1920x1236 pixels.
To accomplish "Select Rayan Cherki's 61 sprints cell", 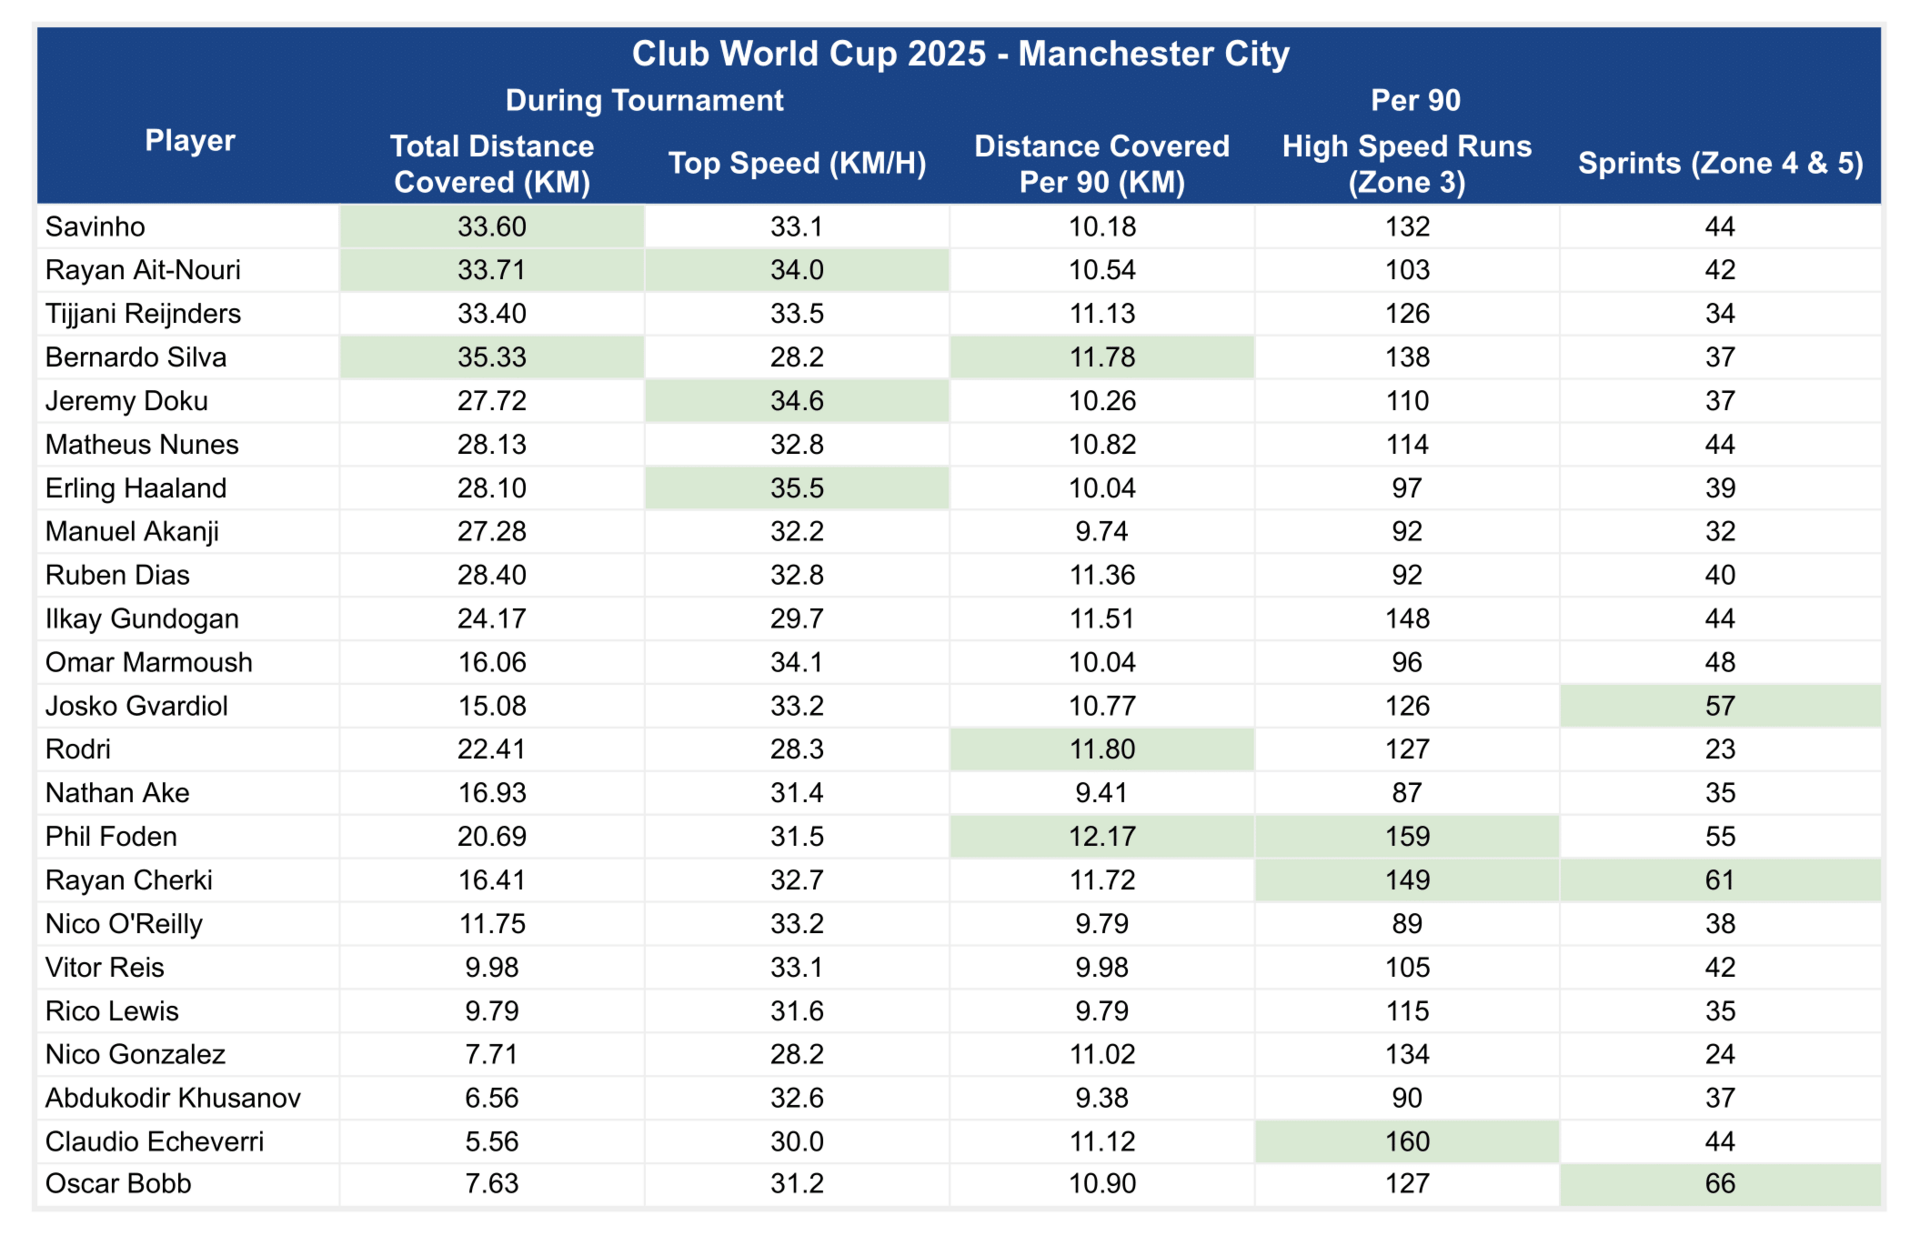I will 1720,881.
